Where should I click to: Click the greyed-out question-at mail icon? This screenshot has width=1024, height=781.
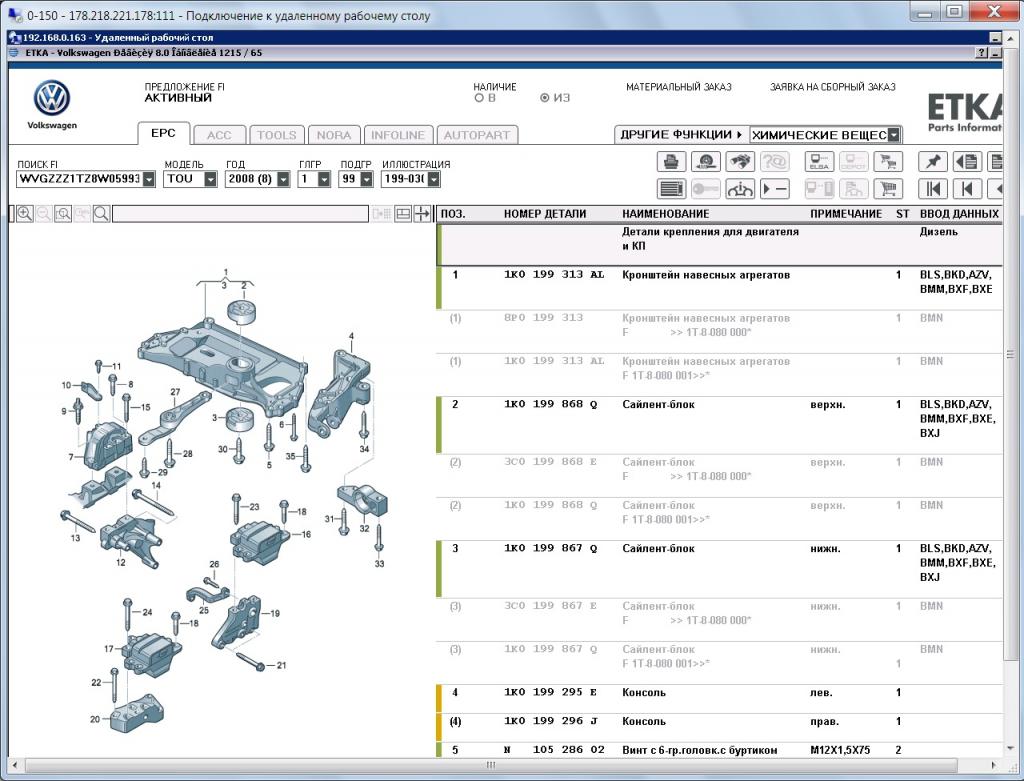[775, 161]
